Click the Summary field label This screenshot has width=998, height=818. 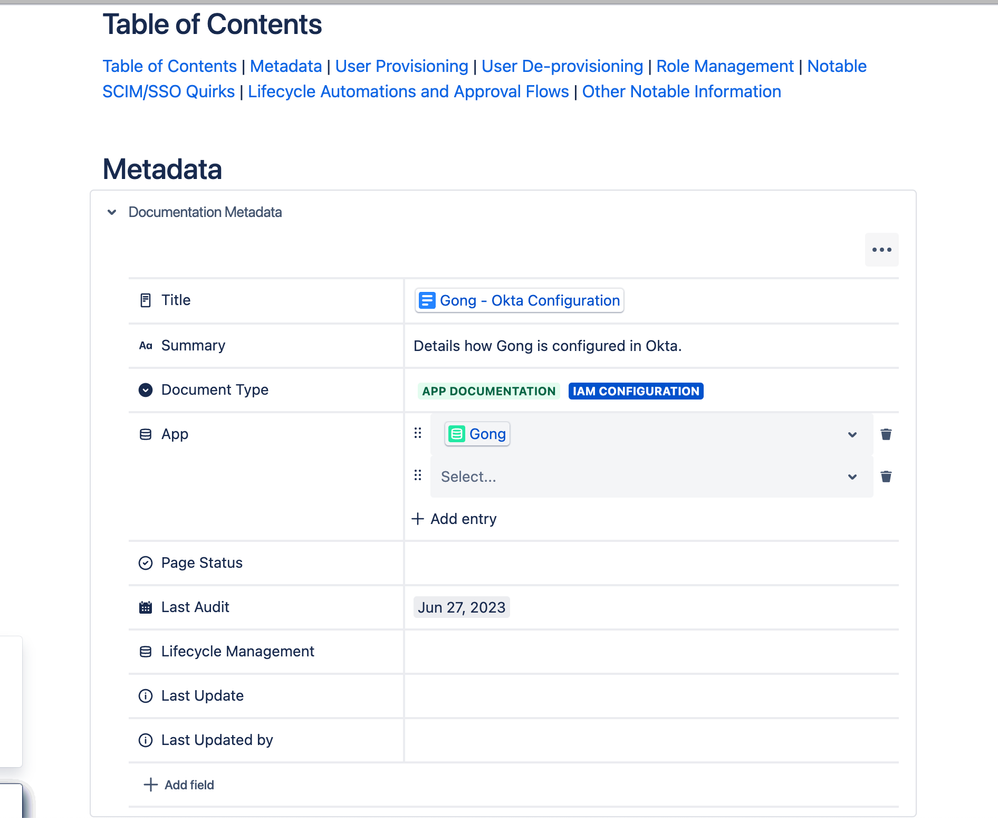click(x=193, y=345)
